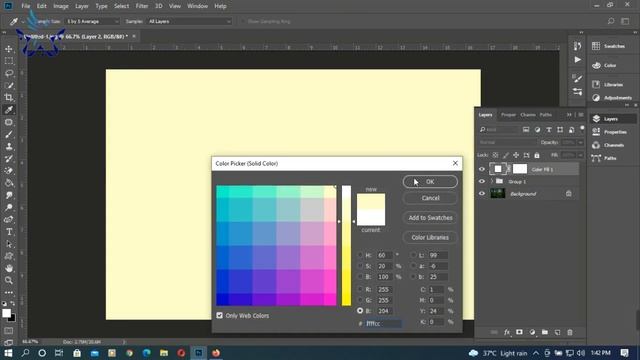Click the lock position icon
This screenshot has width=640, height=360.
coord(516,155)
